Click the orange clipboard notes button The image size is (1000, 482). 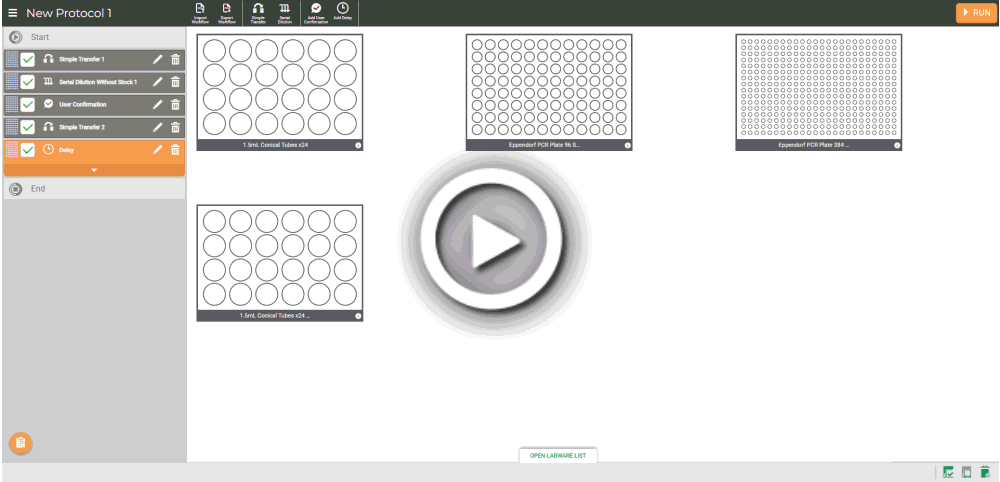pyautogui.click(x=20, y=443)
